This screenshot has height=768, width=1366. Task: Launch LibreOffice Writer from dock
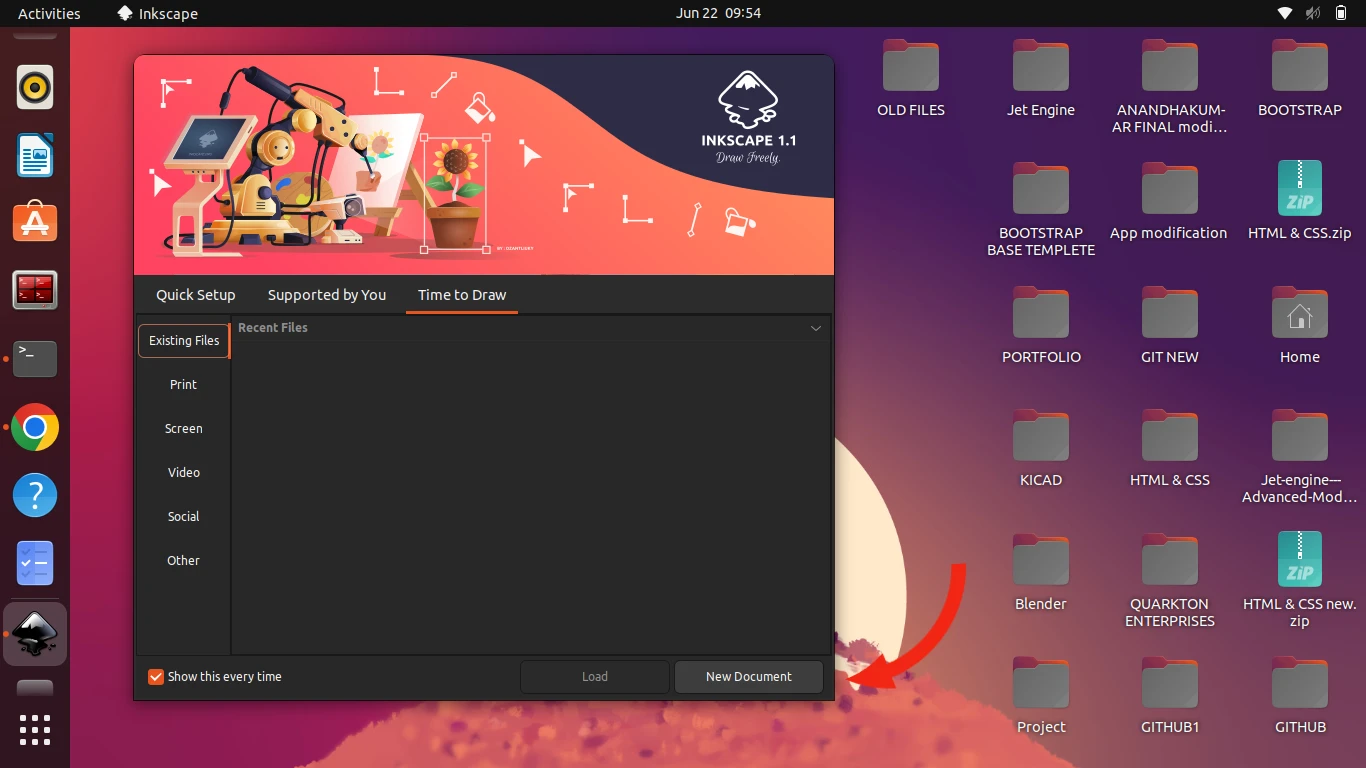(35, 156)
